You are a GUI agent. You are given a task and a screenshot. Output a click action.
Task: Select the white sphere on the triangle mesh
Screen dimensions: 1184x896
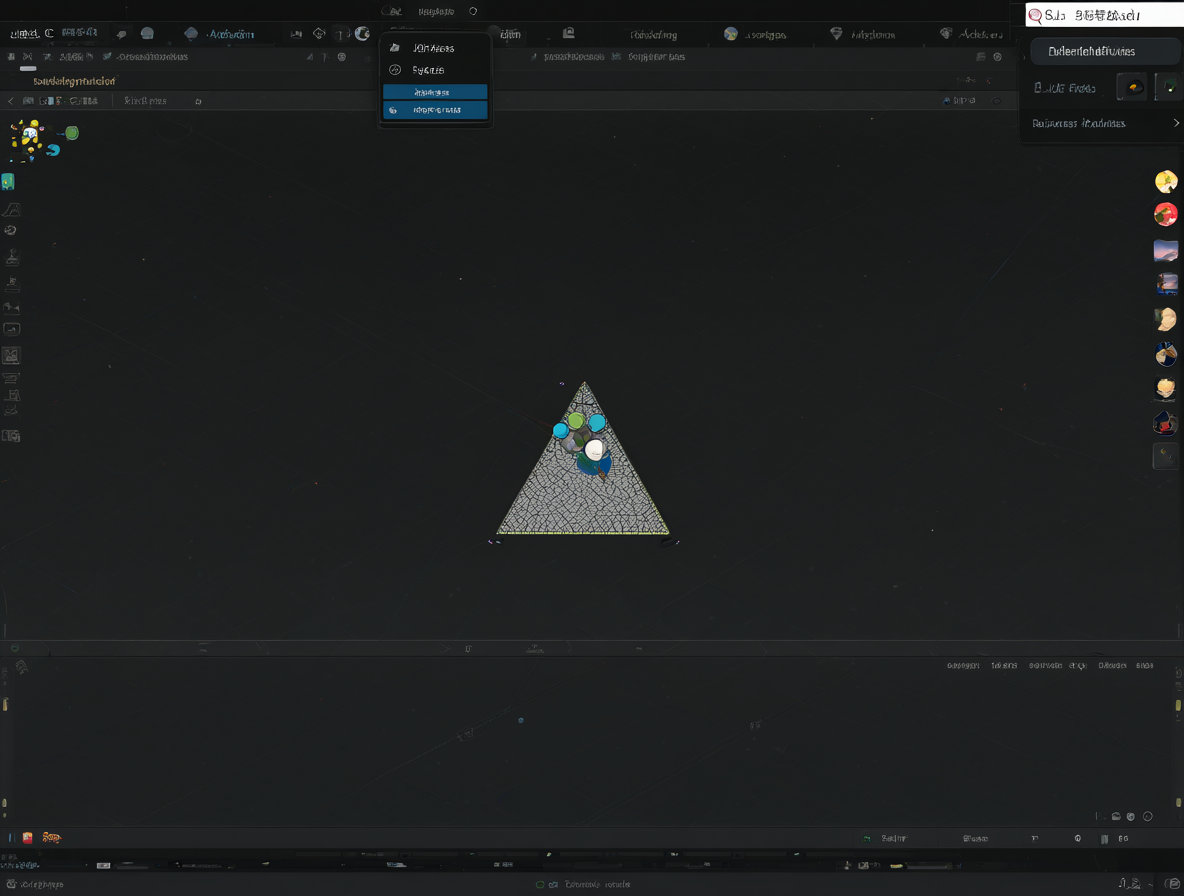(x=594, y=450)
